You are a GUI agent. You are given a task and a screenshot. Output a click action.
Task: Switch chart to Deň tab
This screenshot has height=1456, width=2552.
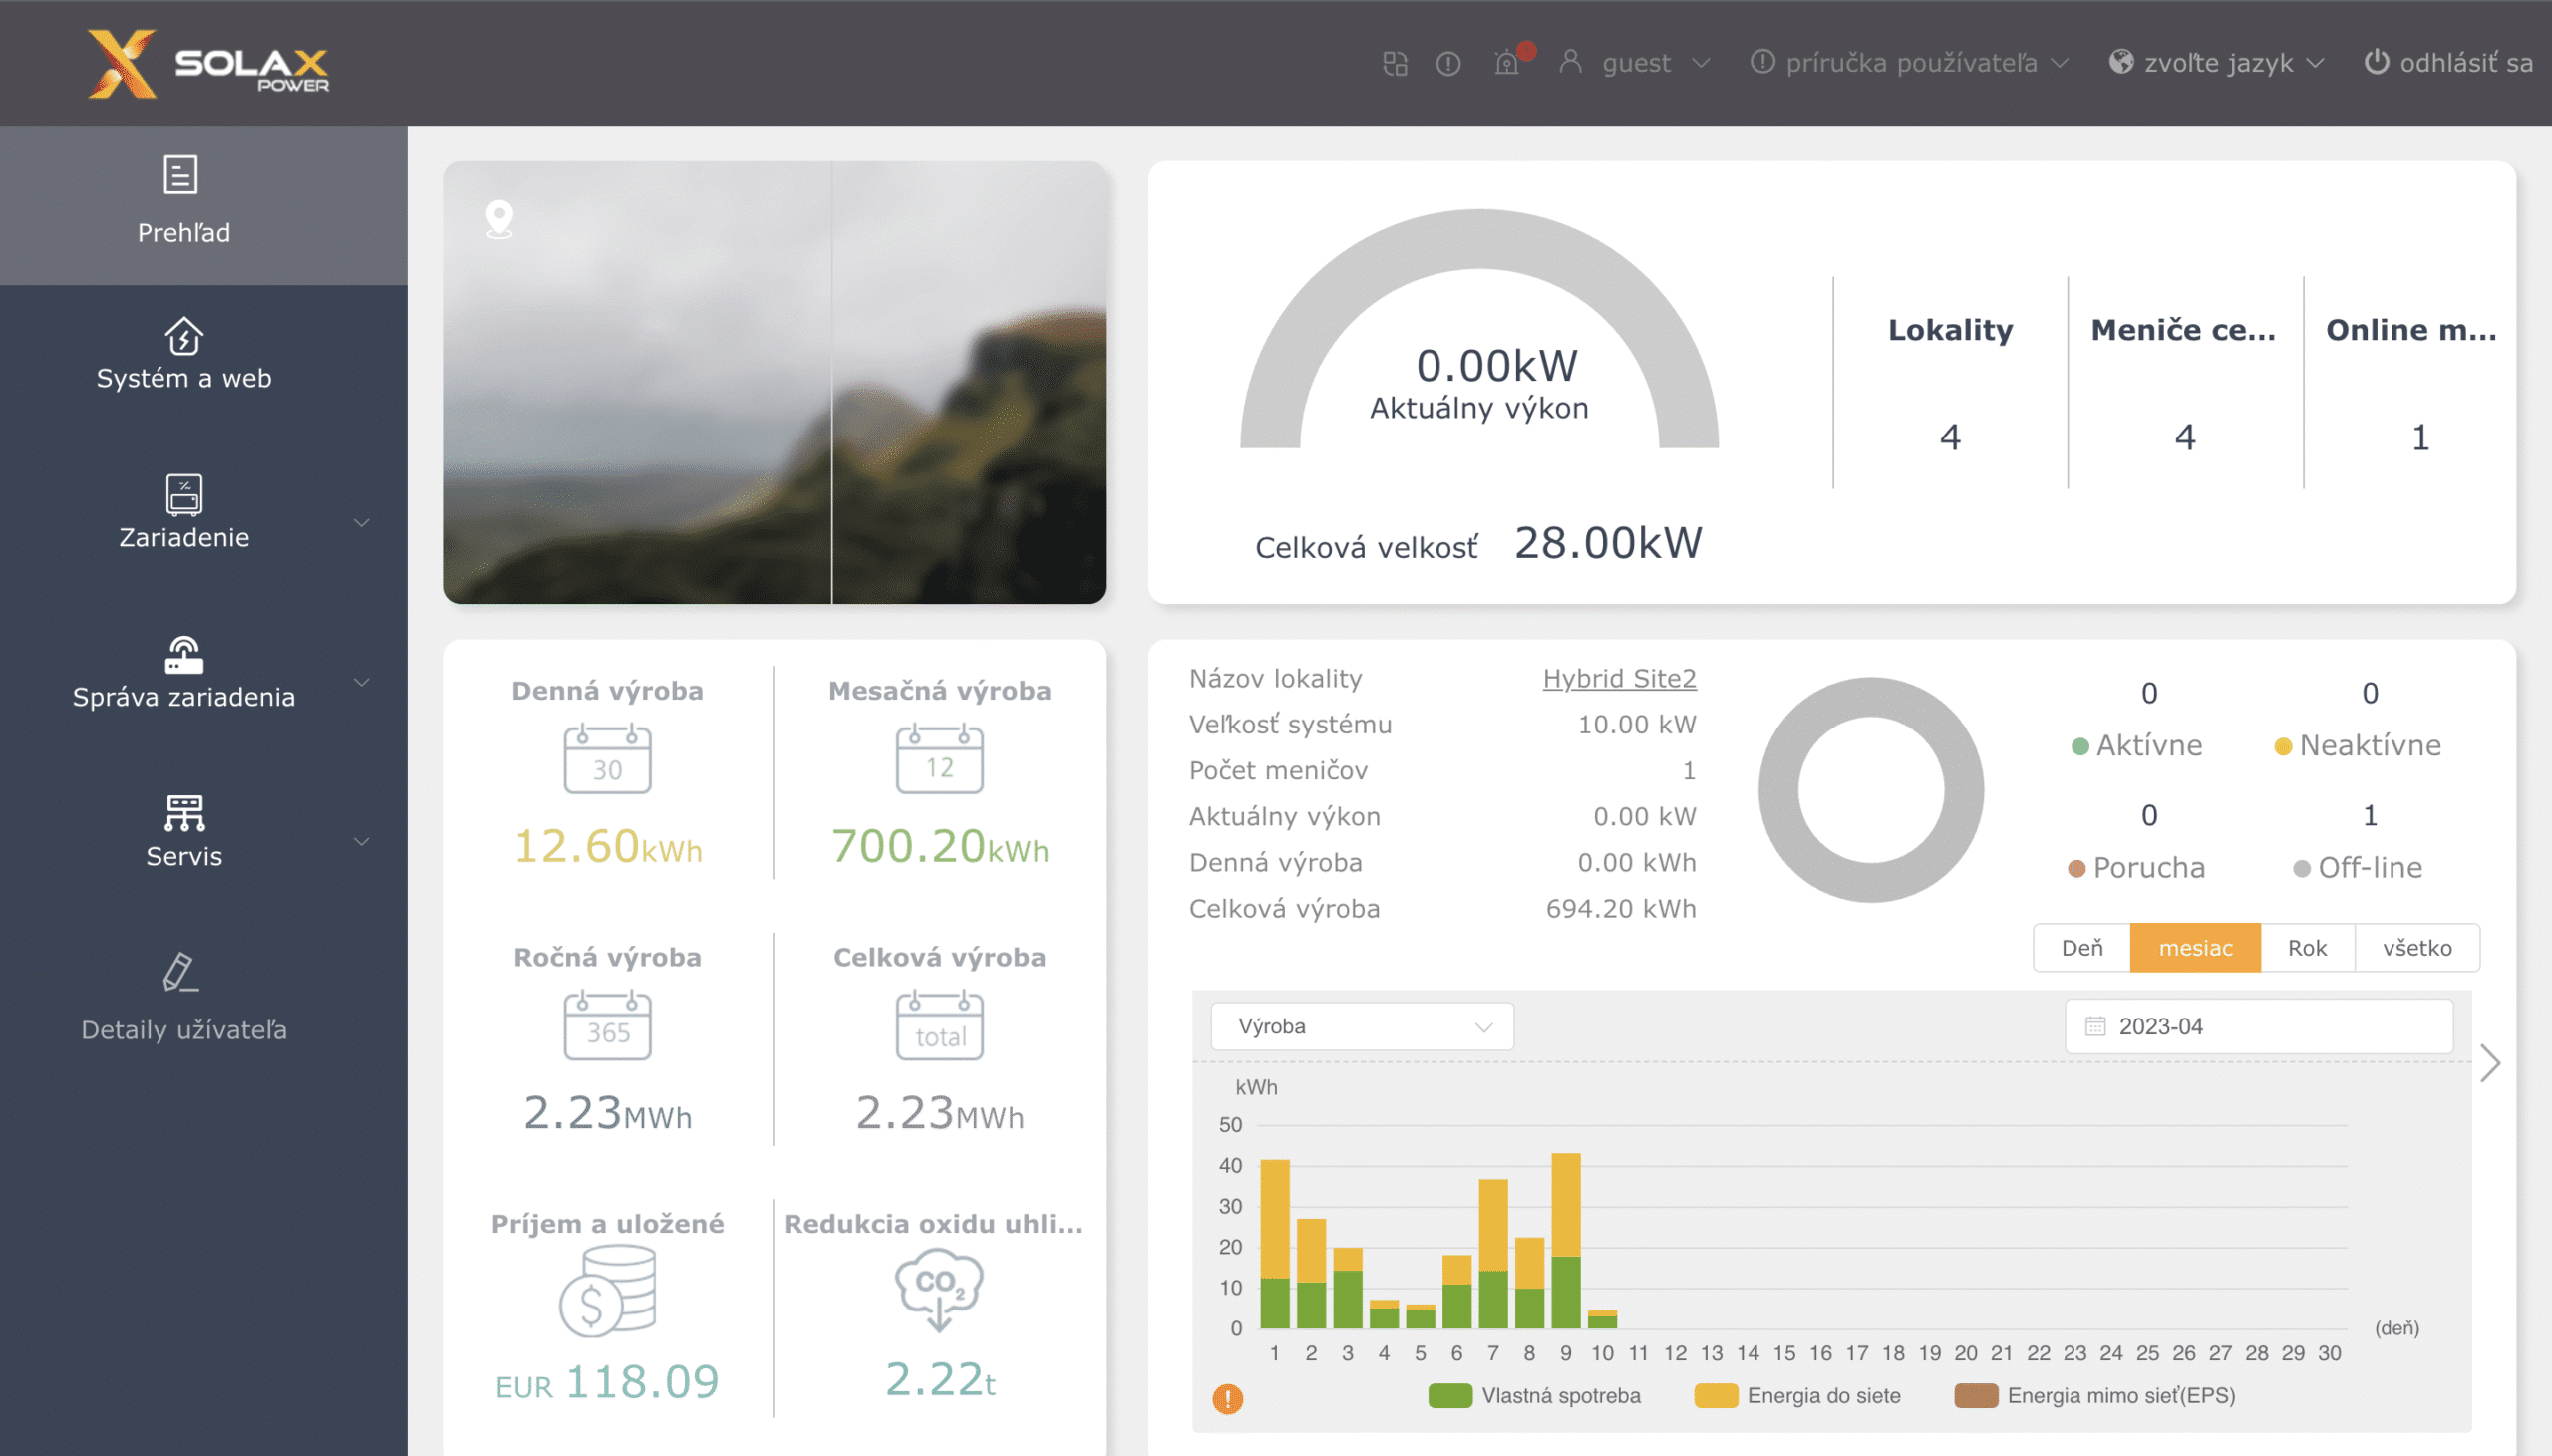(x=2081, y=947)
